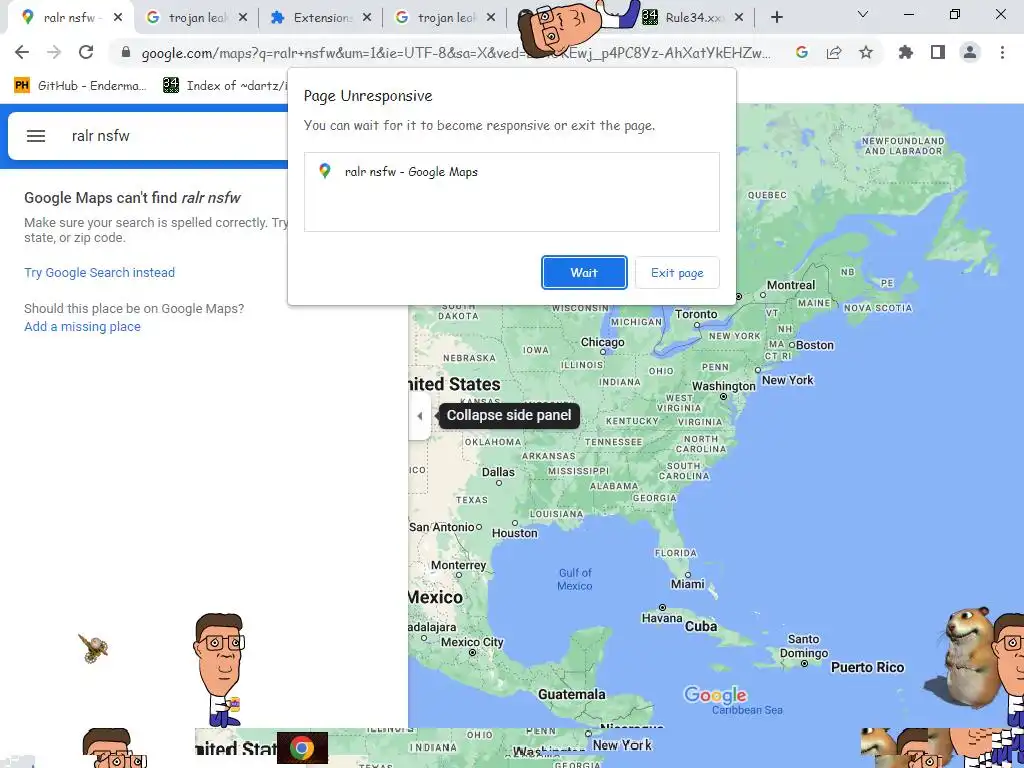Click the Wait button in dialog
Screen dimensions: 1024x768
(x=584, y=272)
